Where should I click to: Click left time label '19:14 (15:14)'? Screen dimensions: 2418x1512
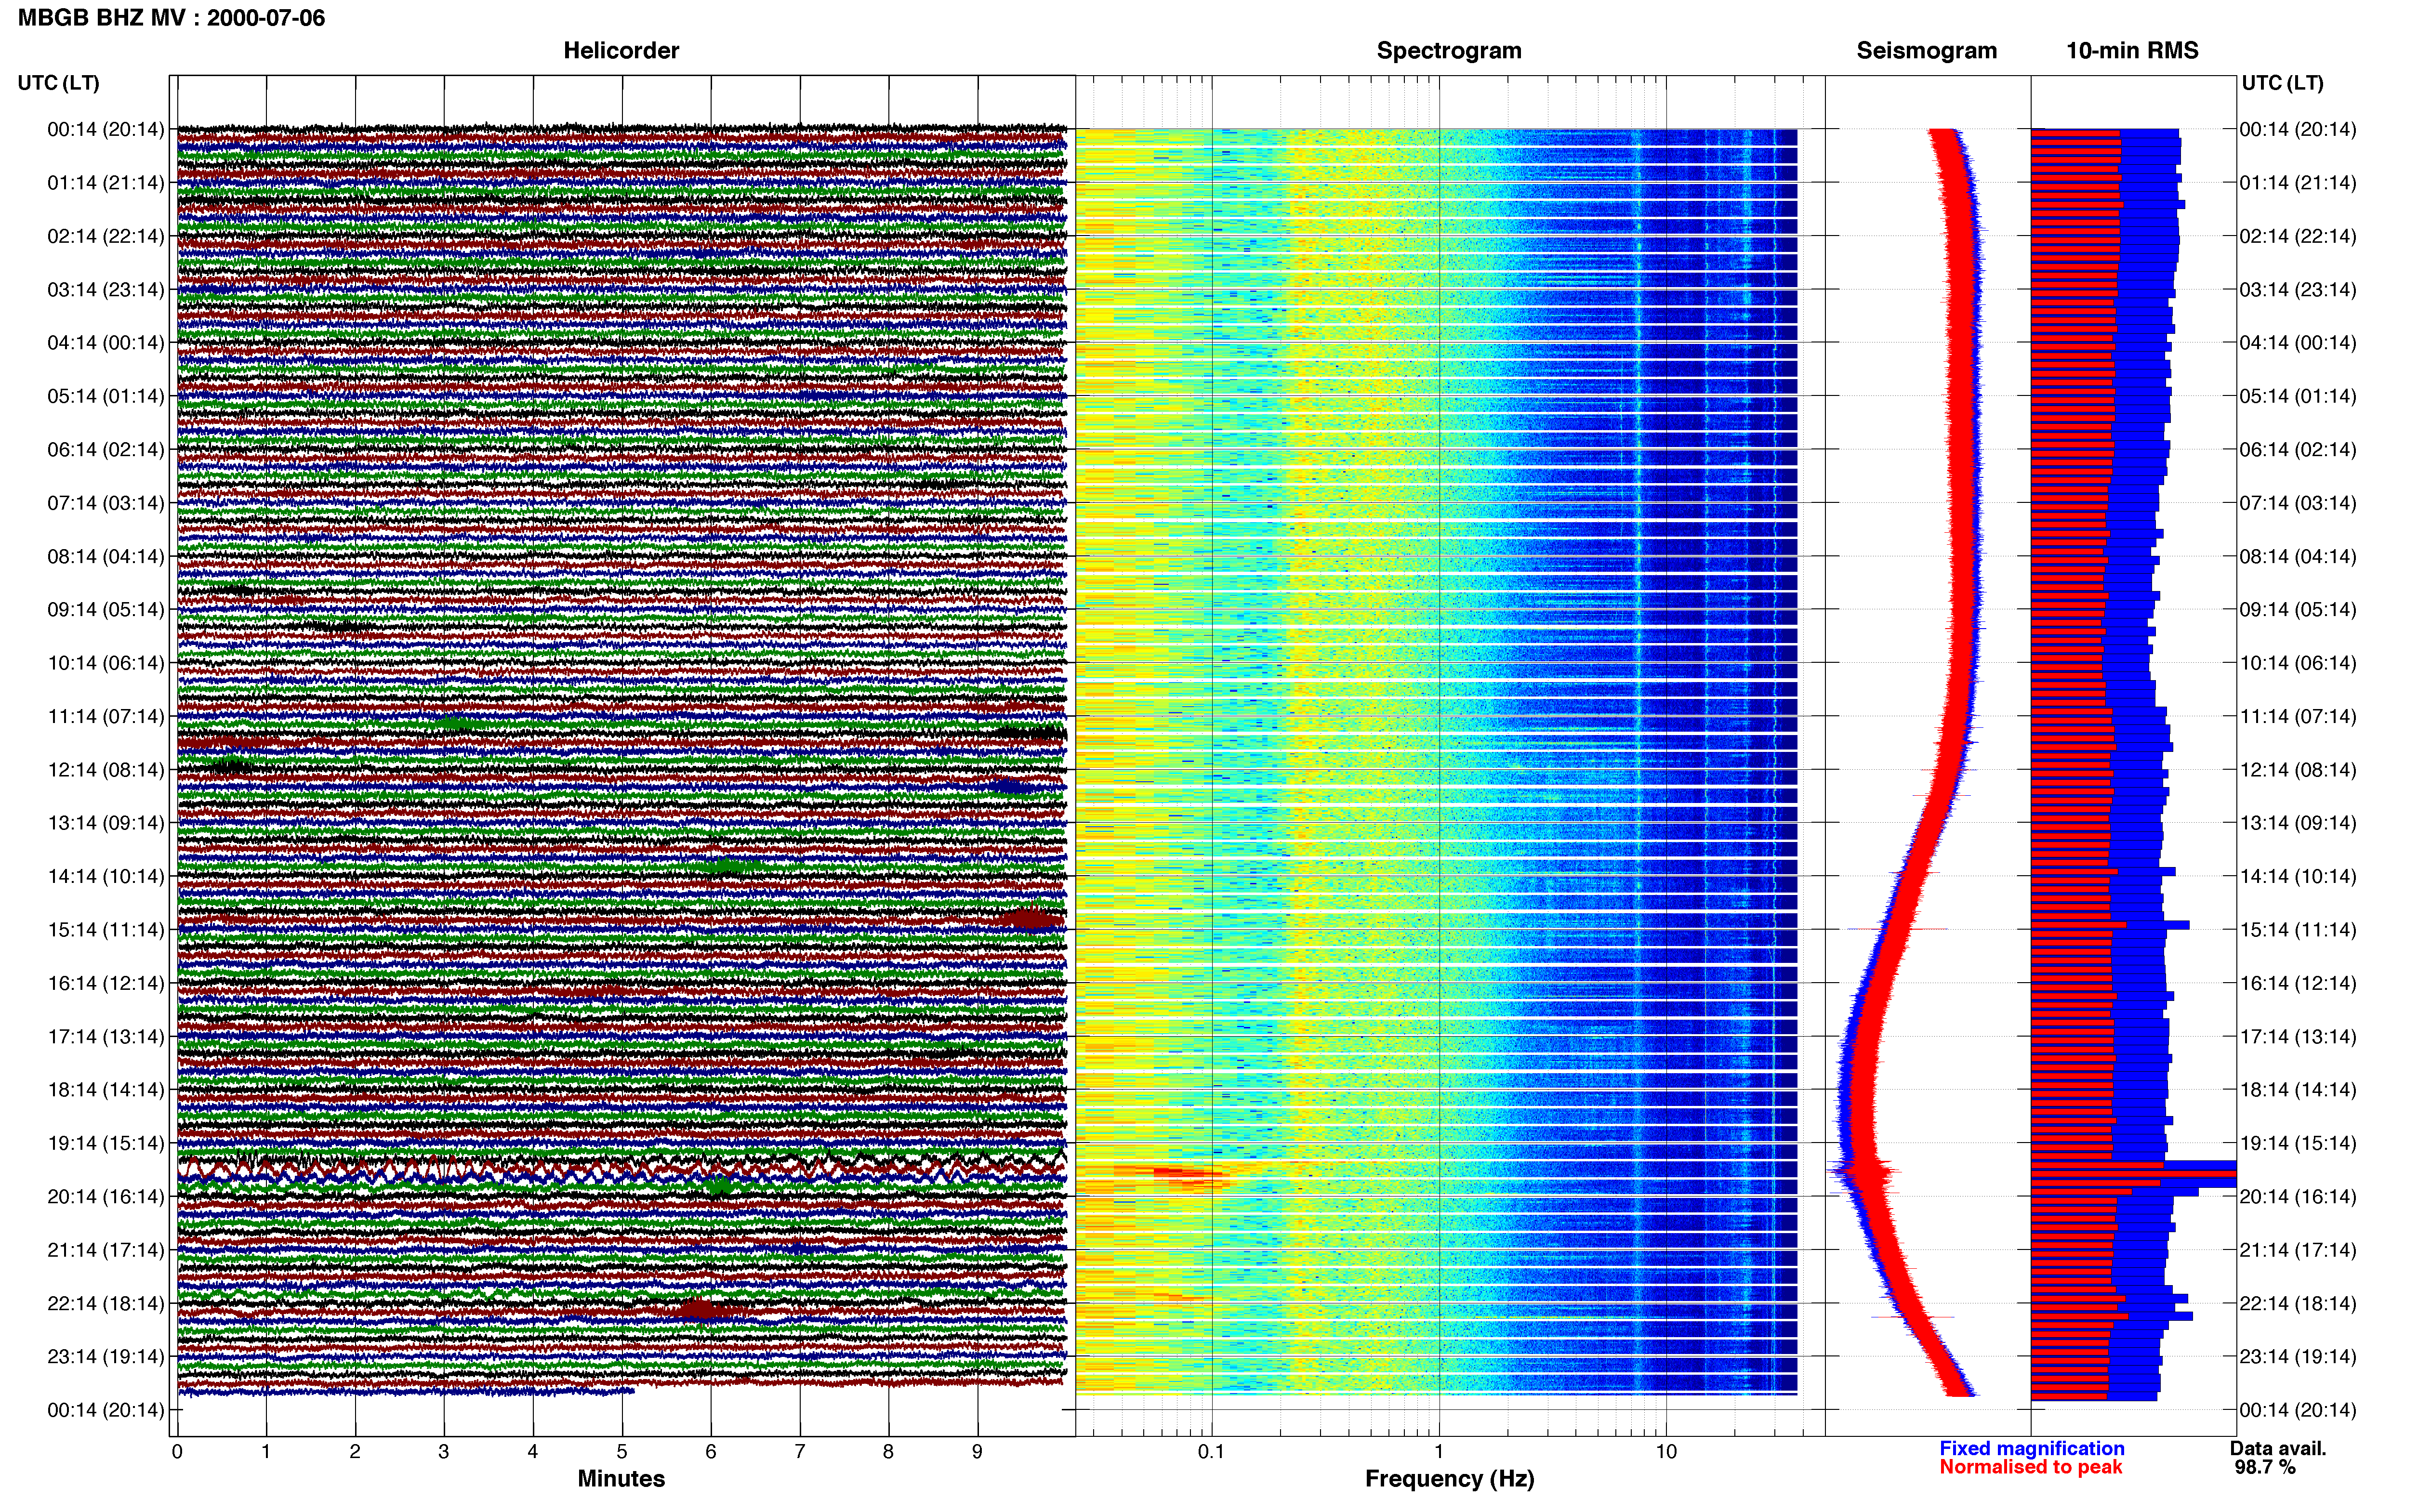tap(106, 1142)
